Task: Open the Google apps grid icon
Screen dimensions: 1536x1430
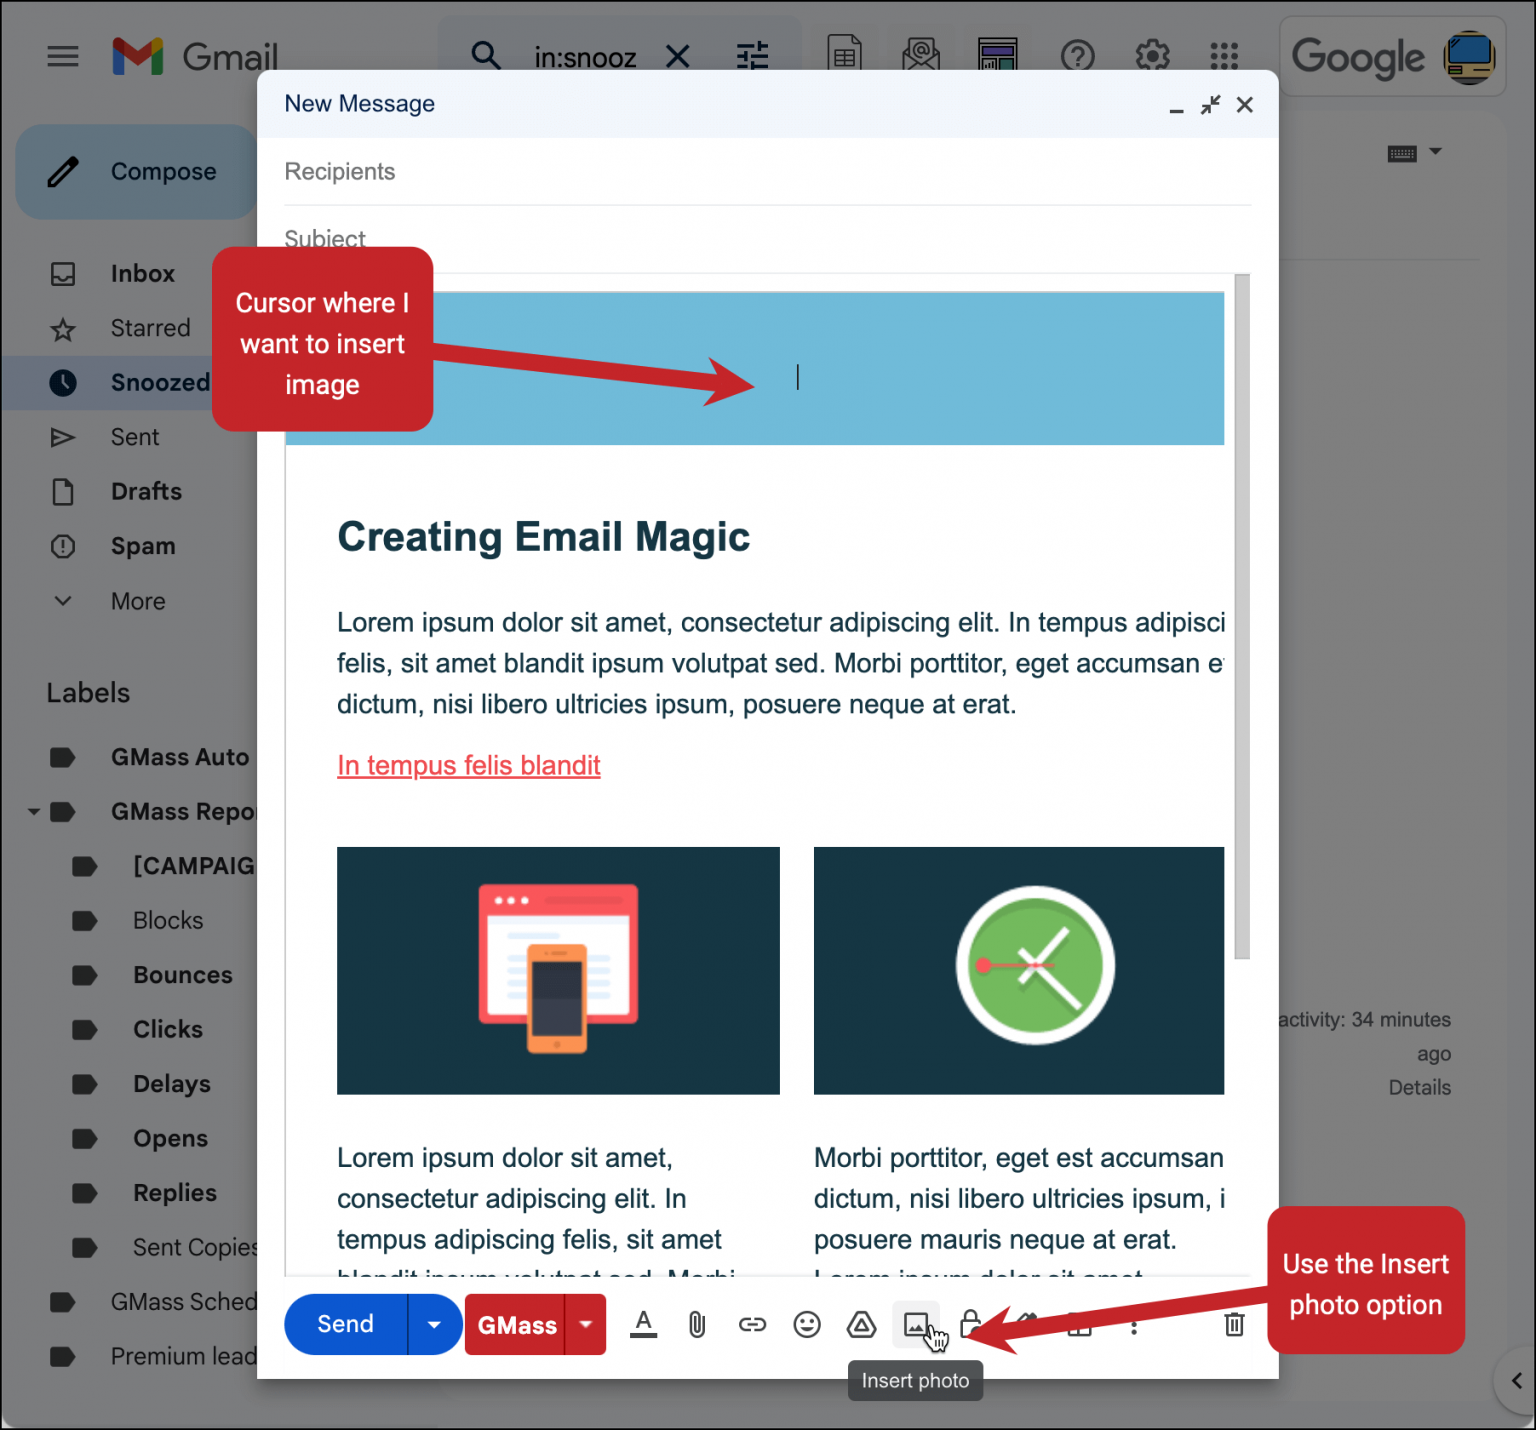Action: coord(1222,57)
